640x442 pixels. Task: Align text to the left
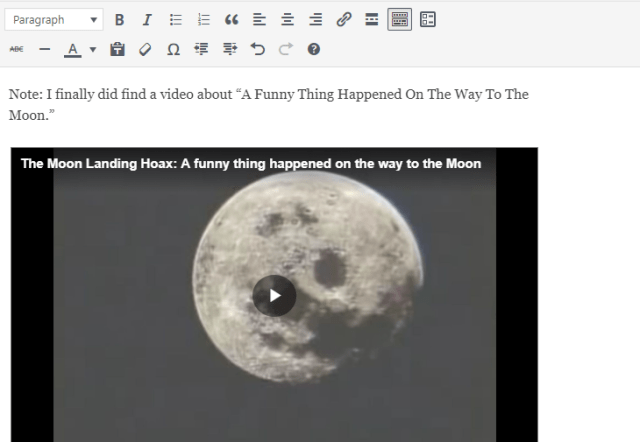click(259, 20)
